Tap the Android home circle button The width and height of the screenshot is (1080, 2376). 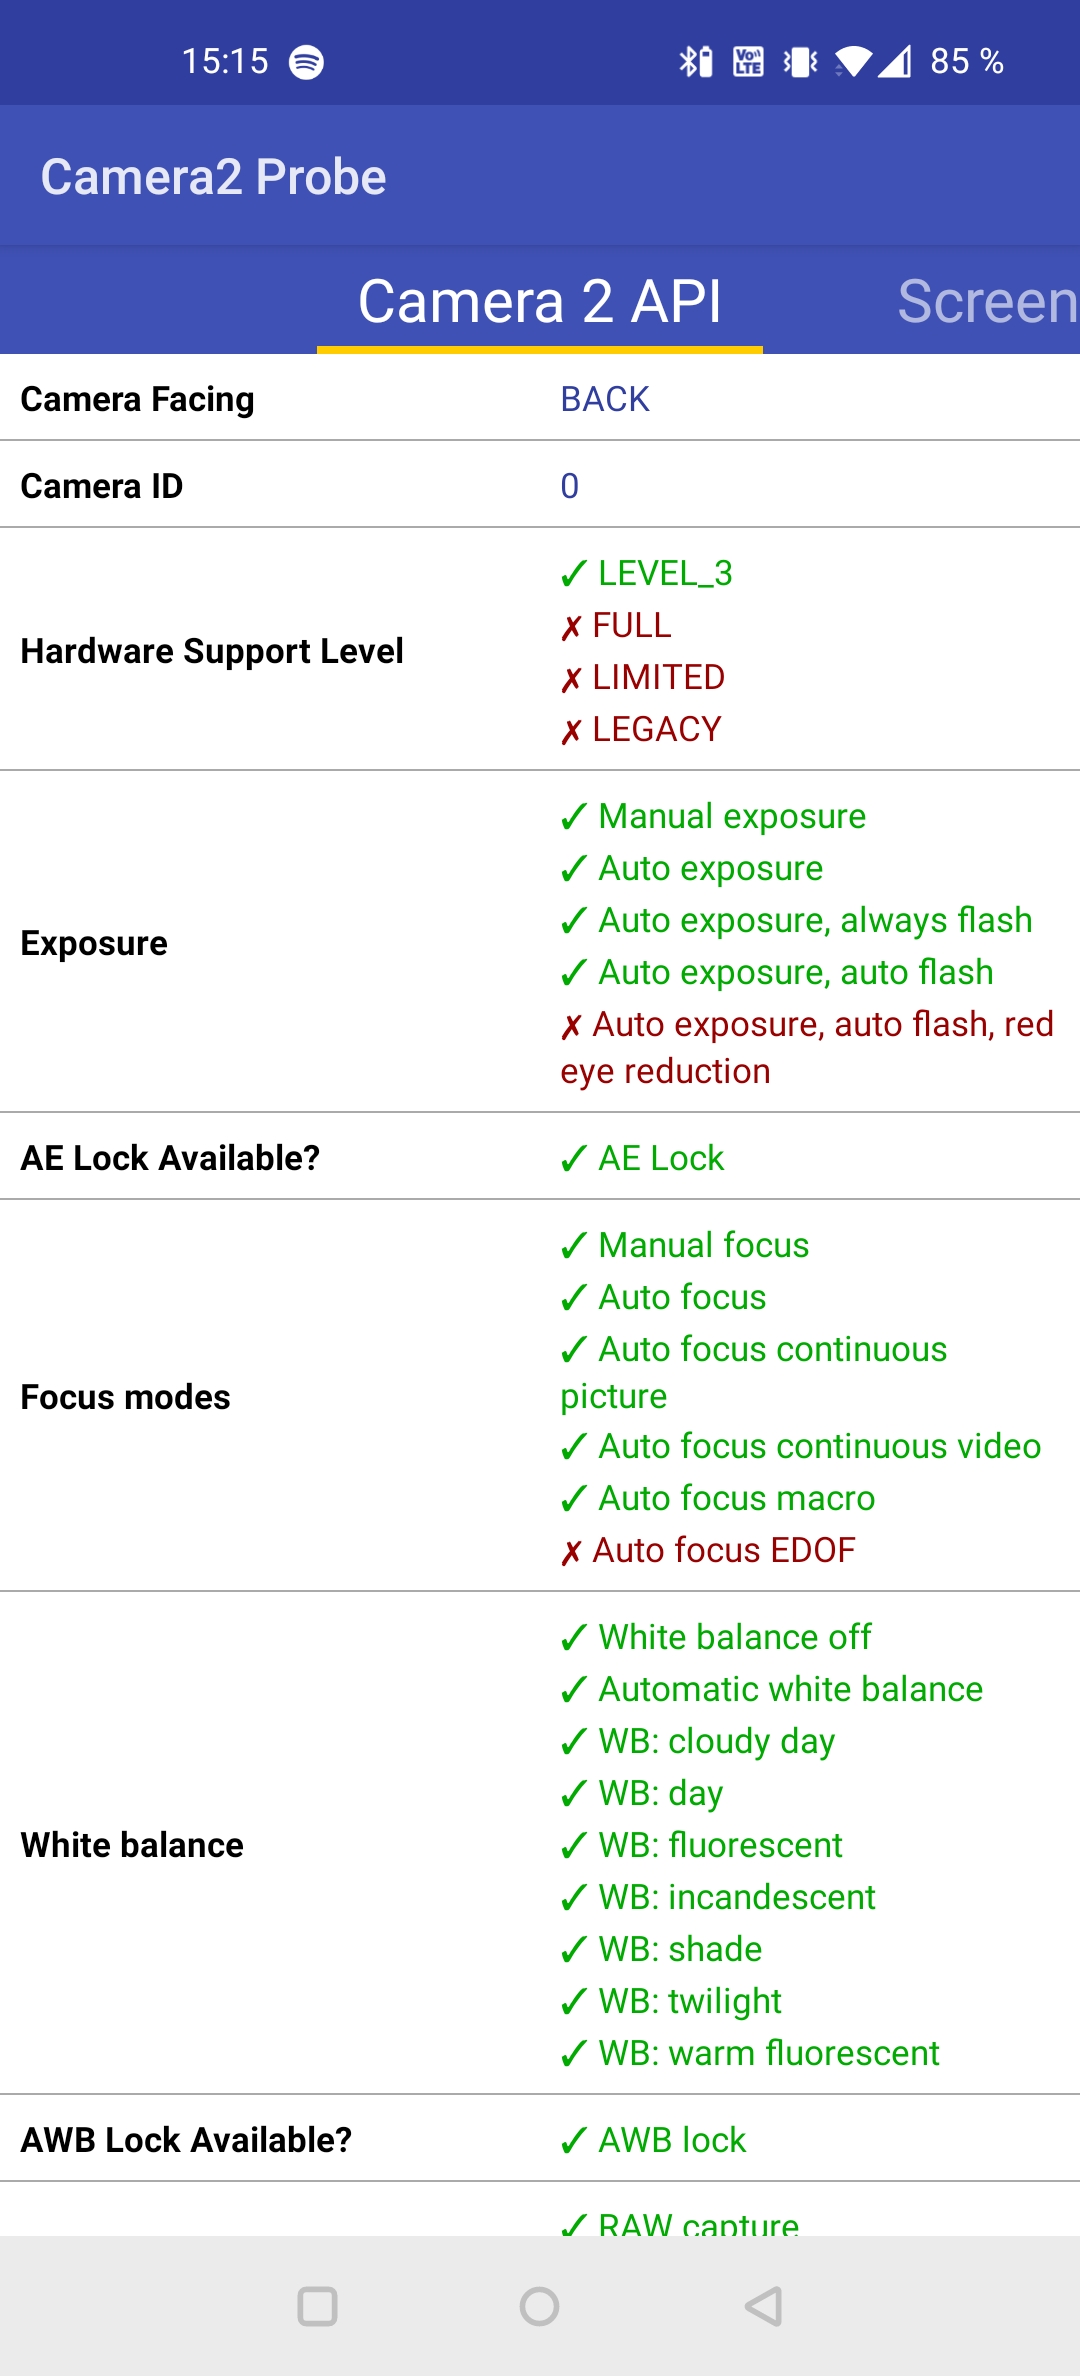[x=540, y=2306]
